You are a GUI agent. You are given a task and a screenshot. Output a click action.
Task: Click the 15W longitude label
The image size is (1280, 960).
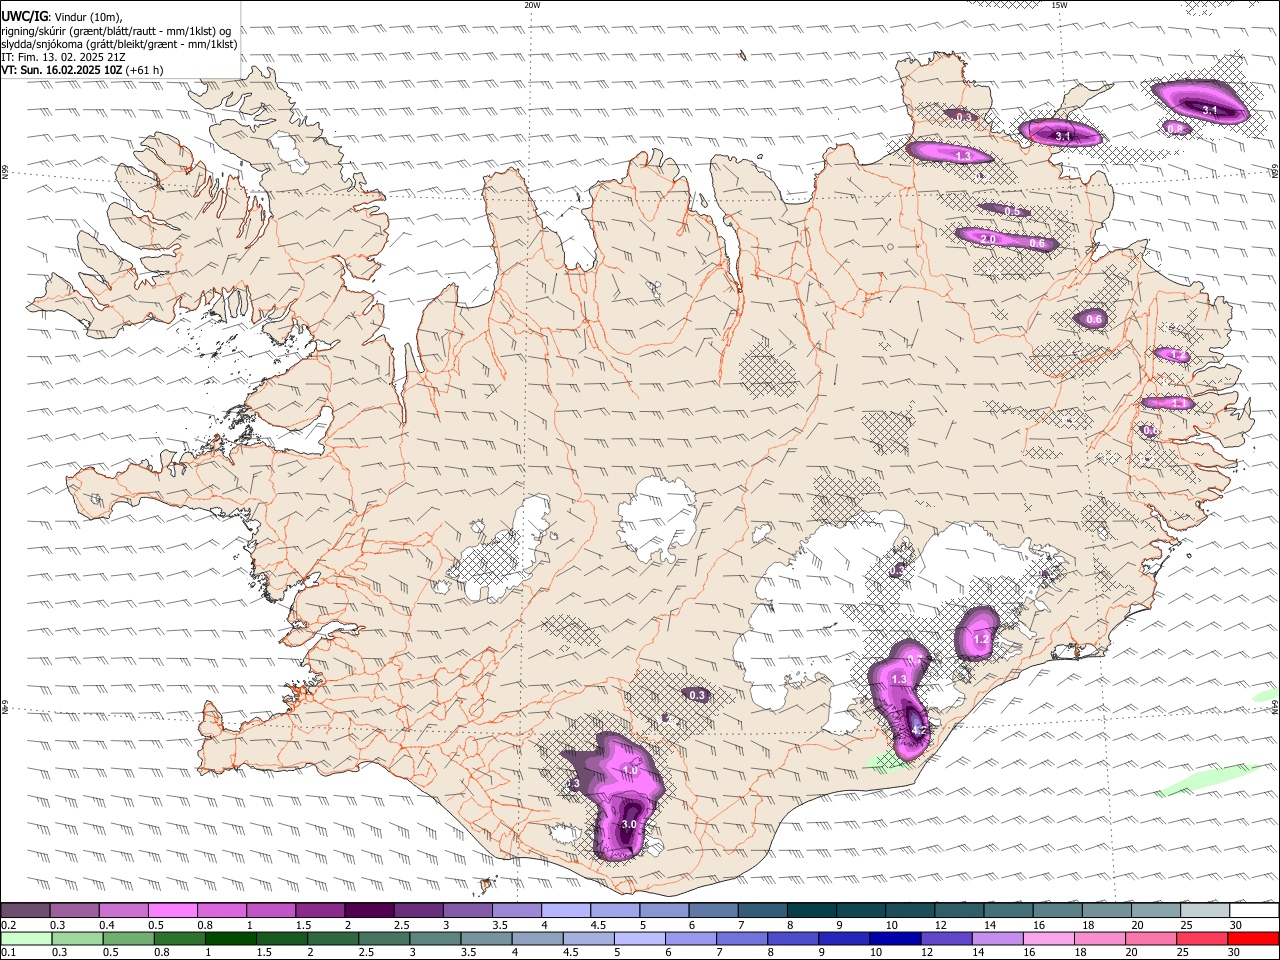pos(1059,5)
